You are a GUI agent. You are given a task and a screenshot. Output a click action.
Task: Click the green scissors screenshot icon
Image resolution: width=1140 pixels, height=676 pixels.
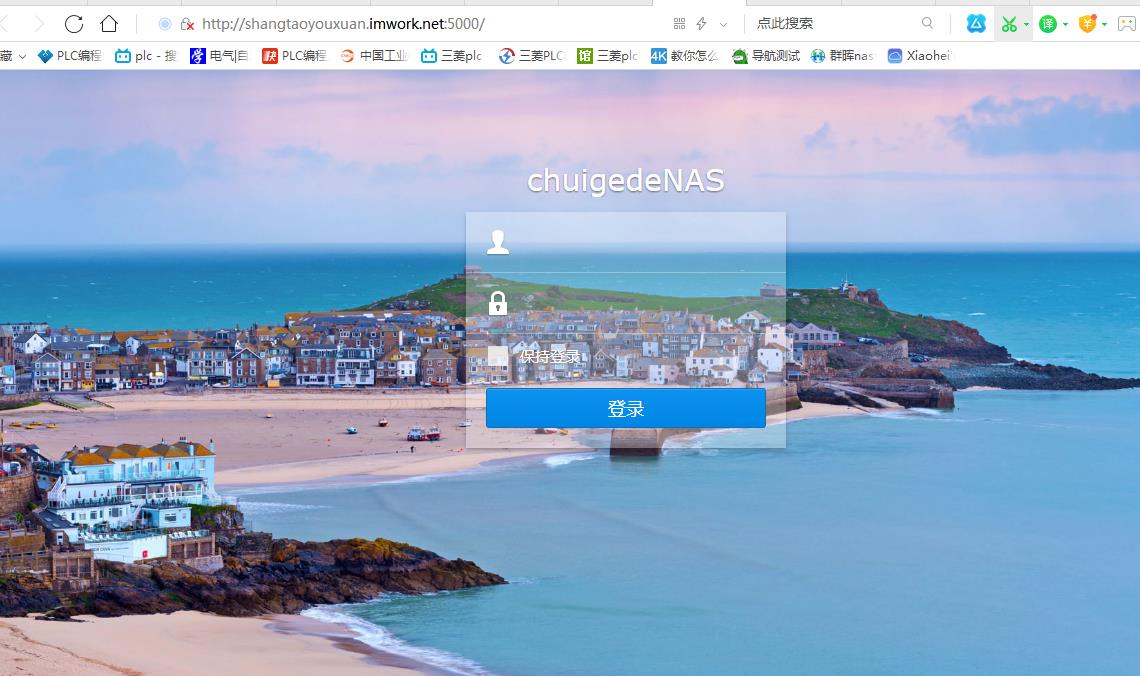pyautogui.click(x=1009, y=25)
